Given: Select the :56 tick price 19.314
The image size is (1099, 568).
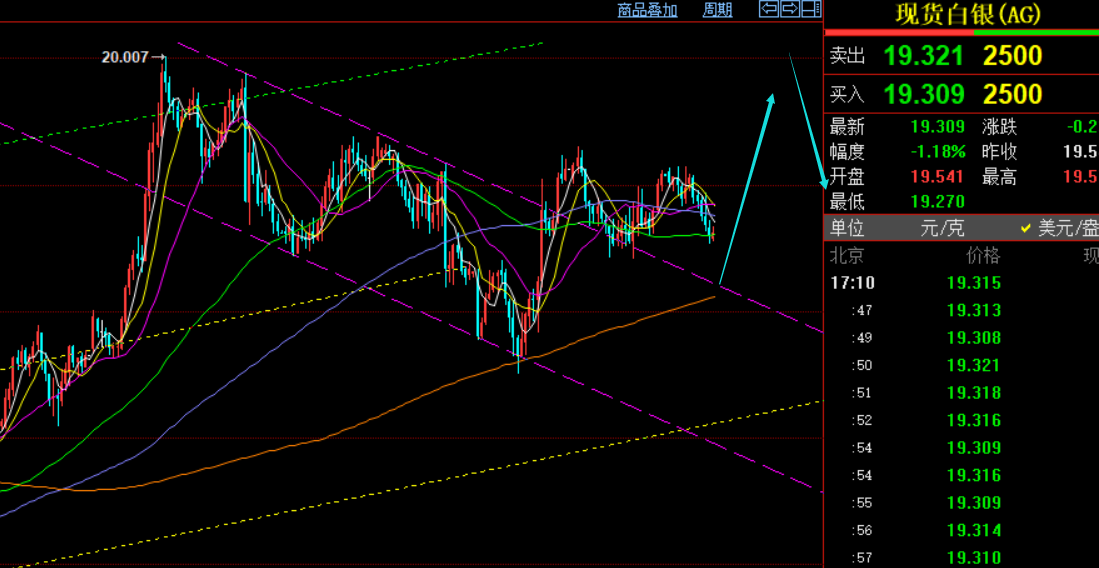Looking at the screenshot, I should [974, 530].
